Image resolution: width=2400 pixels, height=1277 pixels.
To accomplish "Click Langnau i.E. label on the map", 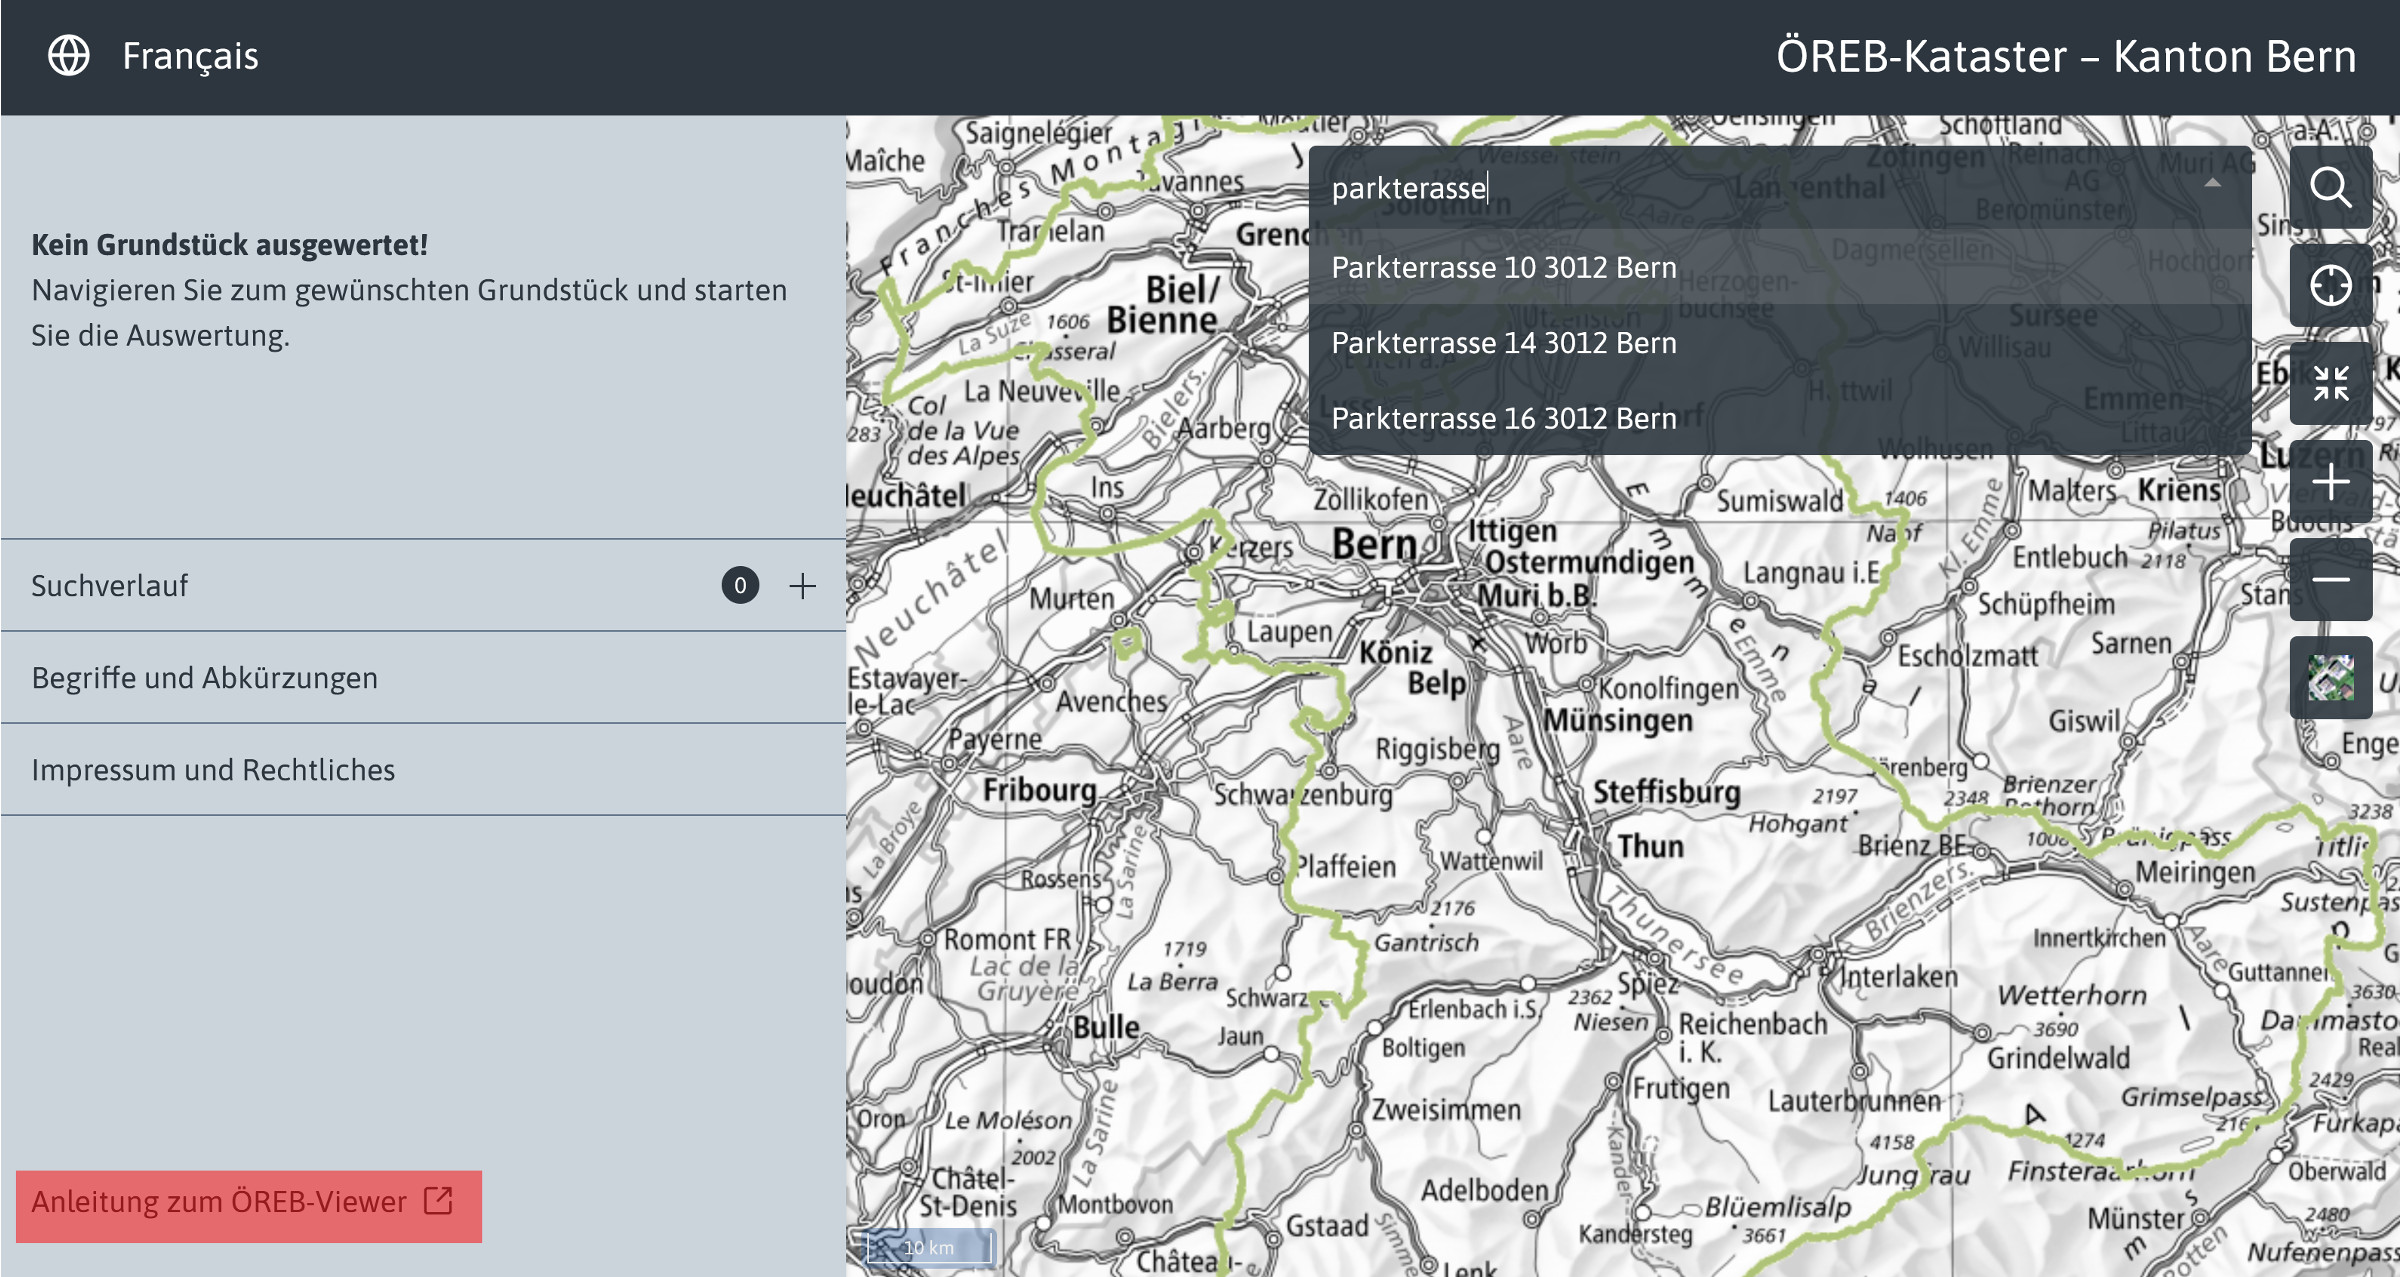I will [x=1812, y=572].
